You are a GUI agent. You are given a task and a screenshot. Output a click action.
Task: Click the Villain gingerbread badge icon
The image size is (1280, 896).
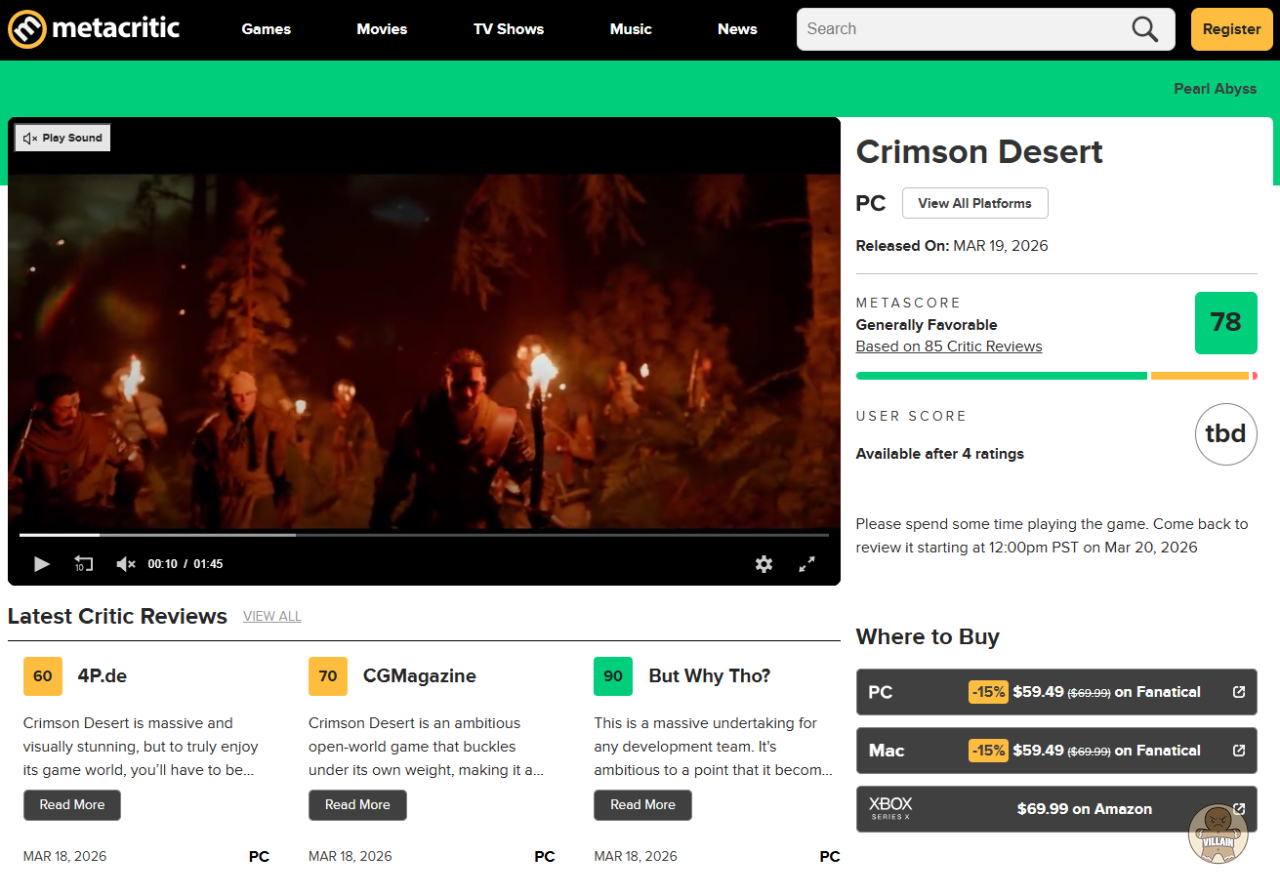coord(1218,832)
